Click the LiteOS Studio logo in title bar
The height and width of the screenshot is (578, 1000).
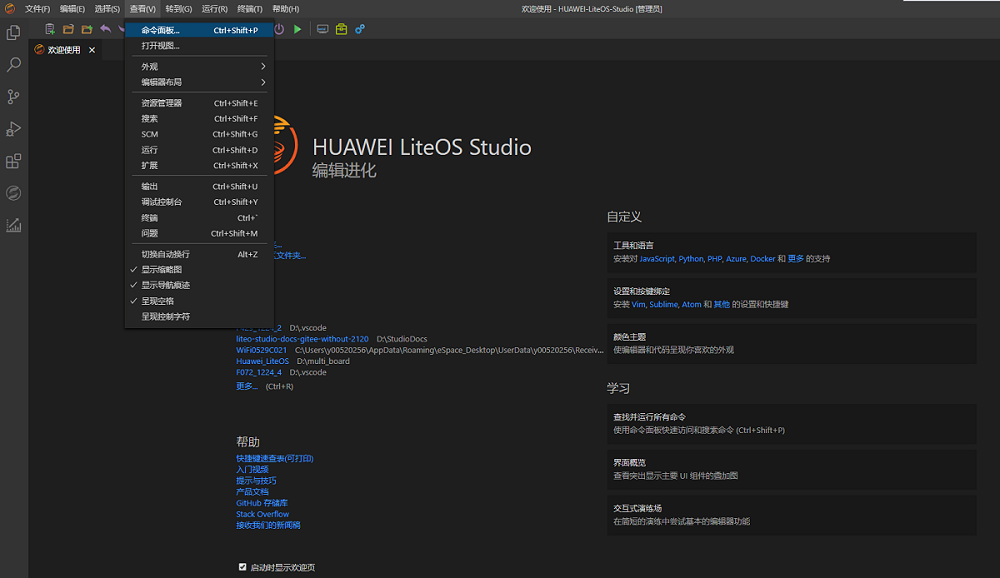pyautogui.click(x=10, y=9)
